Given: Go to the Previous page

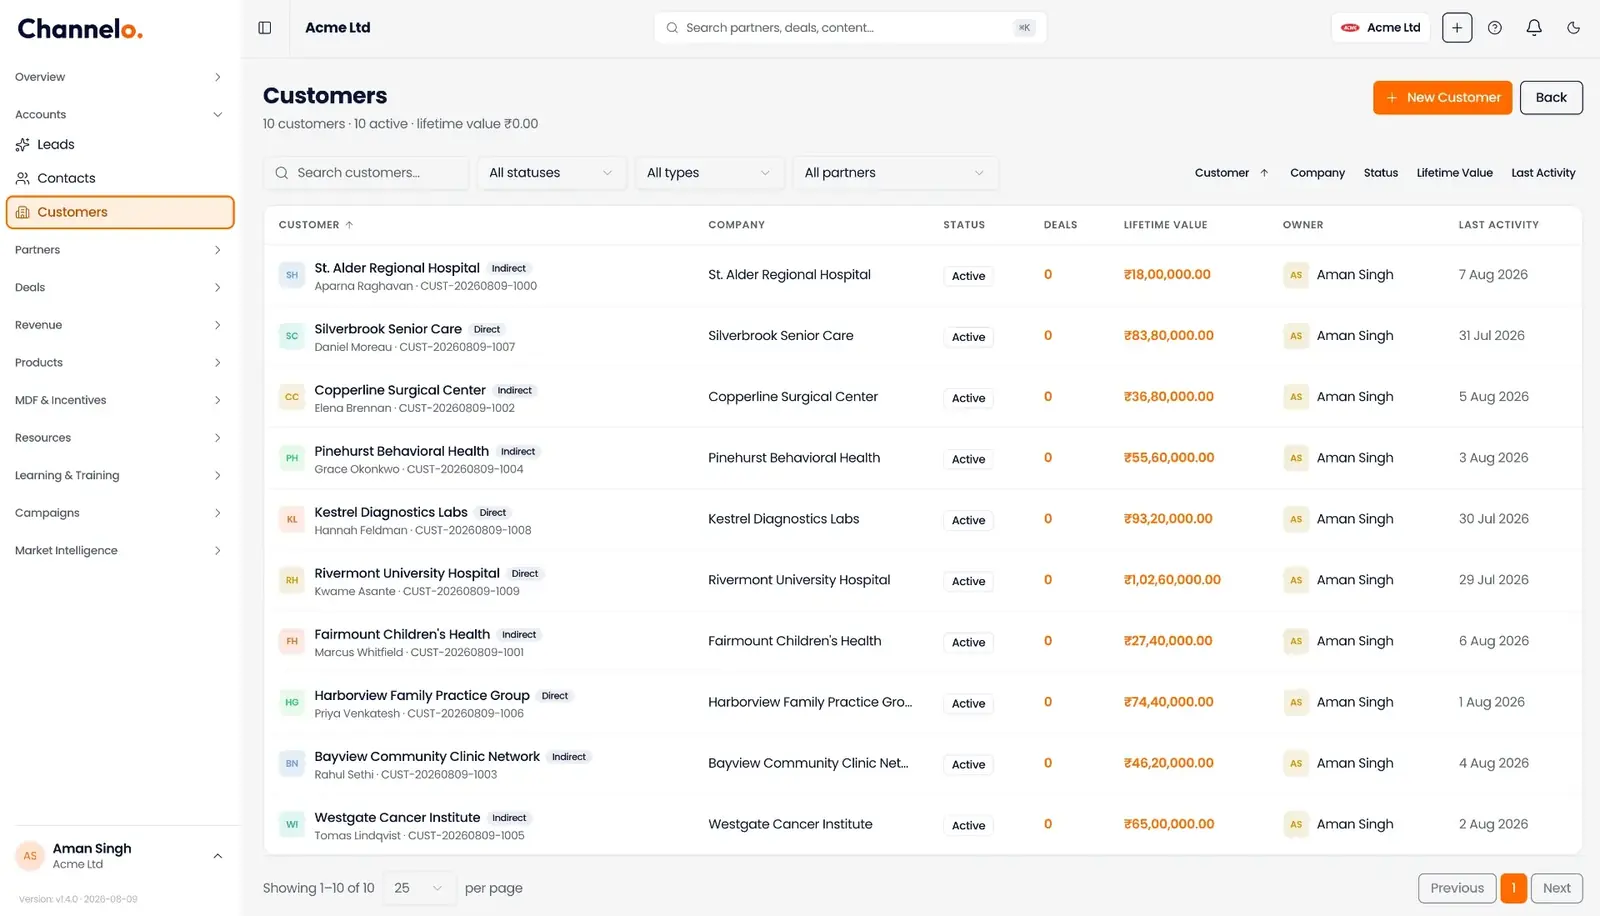Looking at the screenshot, I should 1457,888.
